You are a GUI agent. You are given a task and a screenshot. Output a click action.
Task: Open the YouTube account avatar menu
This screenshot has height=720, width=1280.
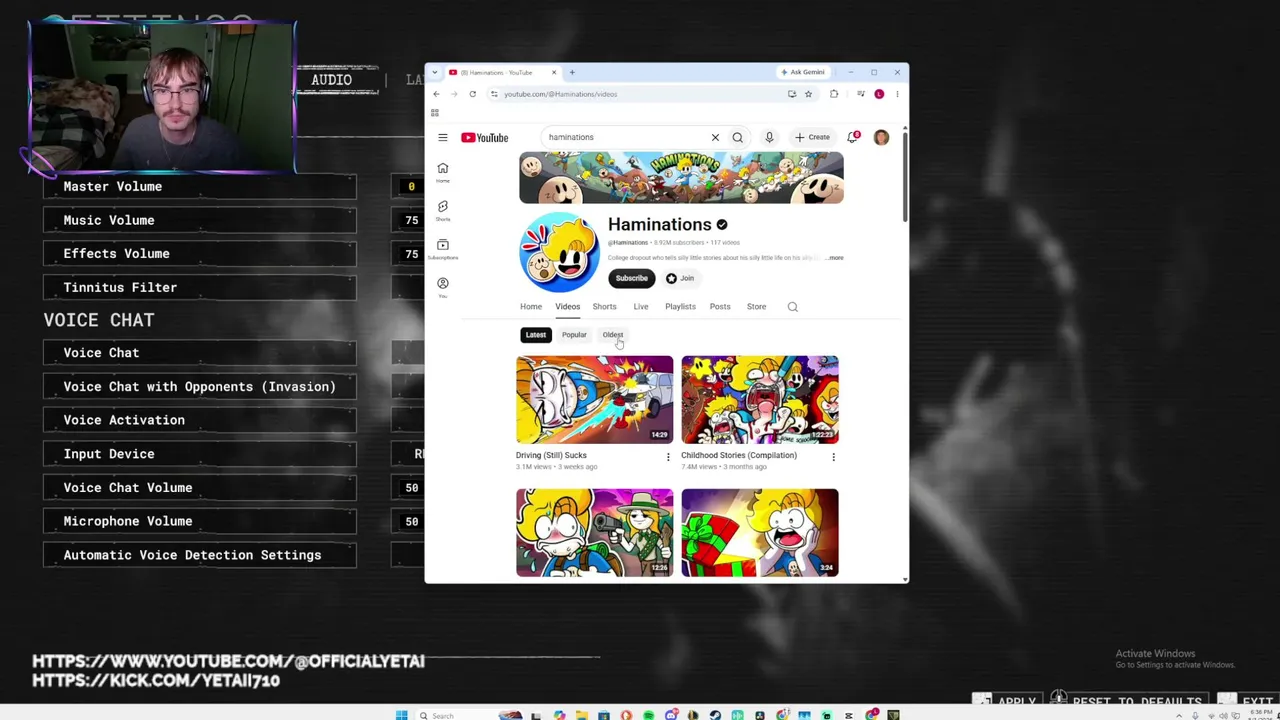coord(881,137)
